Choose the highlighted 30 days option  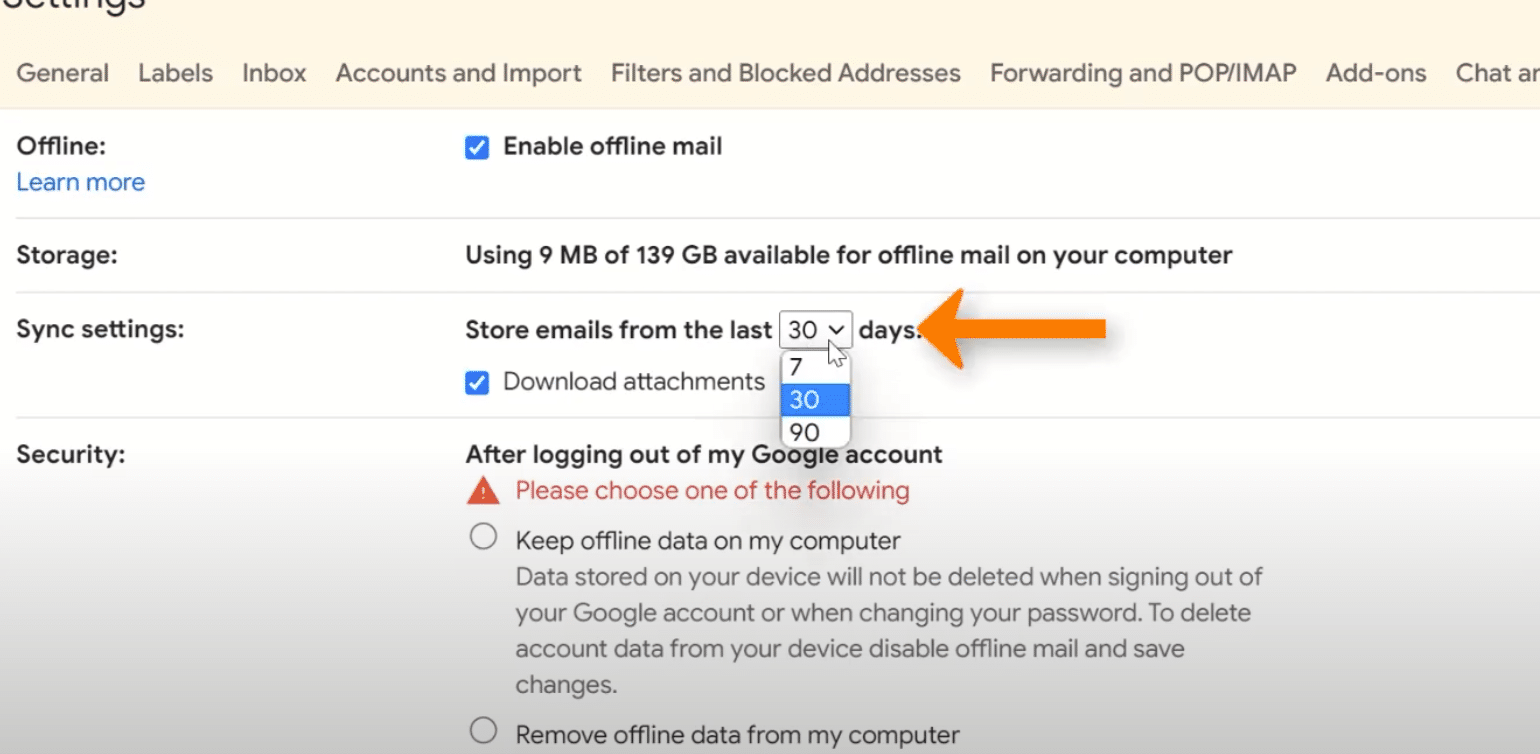click(814, 400)
